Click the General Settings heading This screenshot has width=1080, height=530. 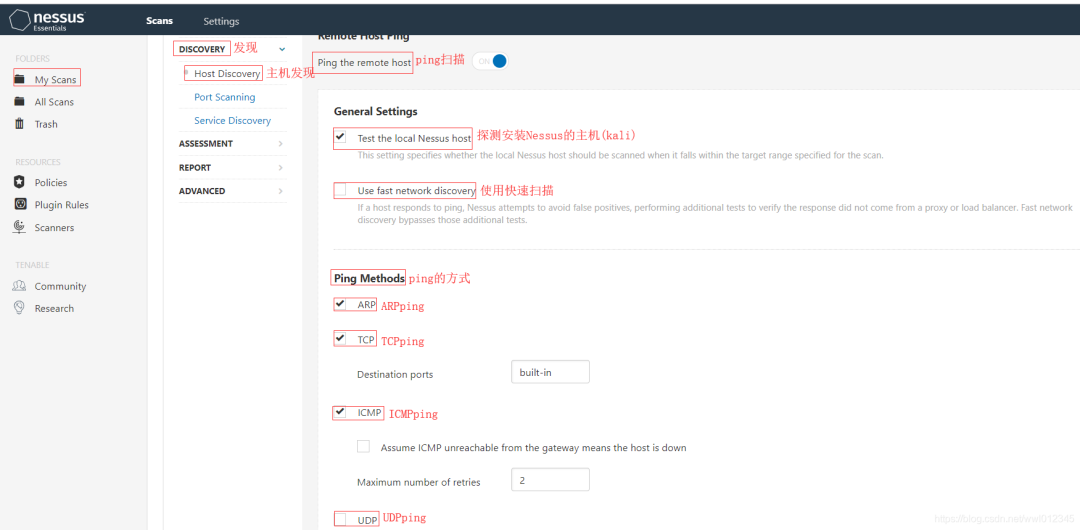point(375,111)
